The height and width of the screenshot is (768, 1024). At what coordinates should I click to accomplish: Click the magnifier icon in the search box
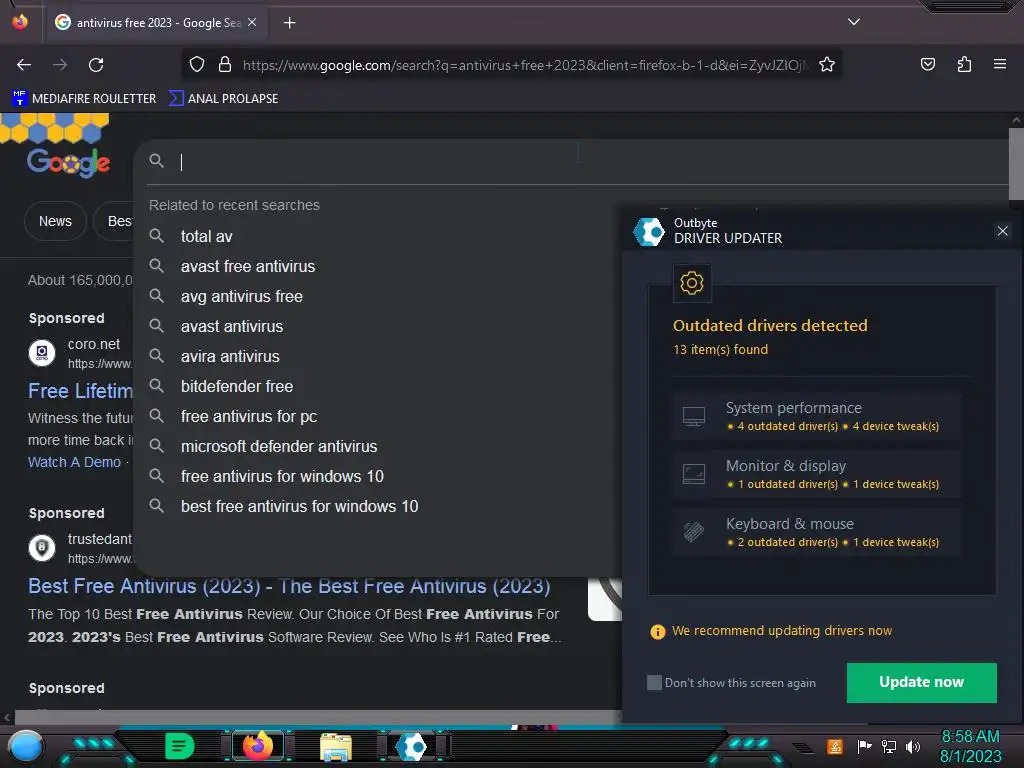(156, 161)
